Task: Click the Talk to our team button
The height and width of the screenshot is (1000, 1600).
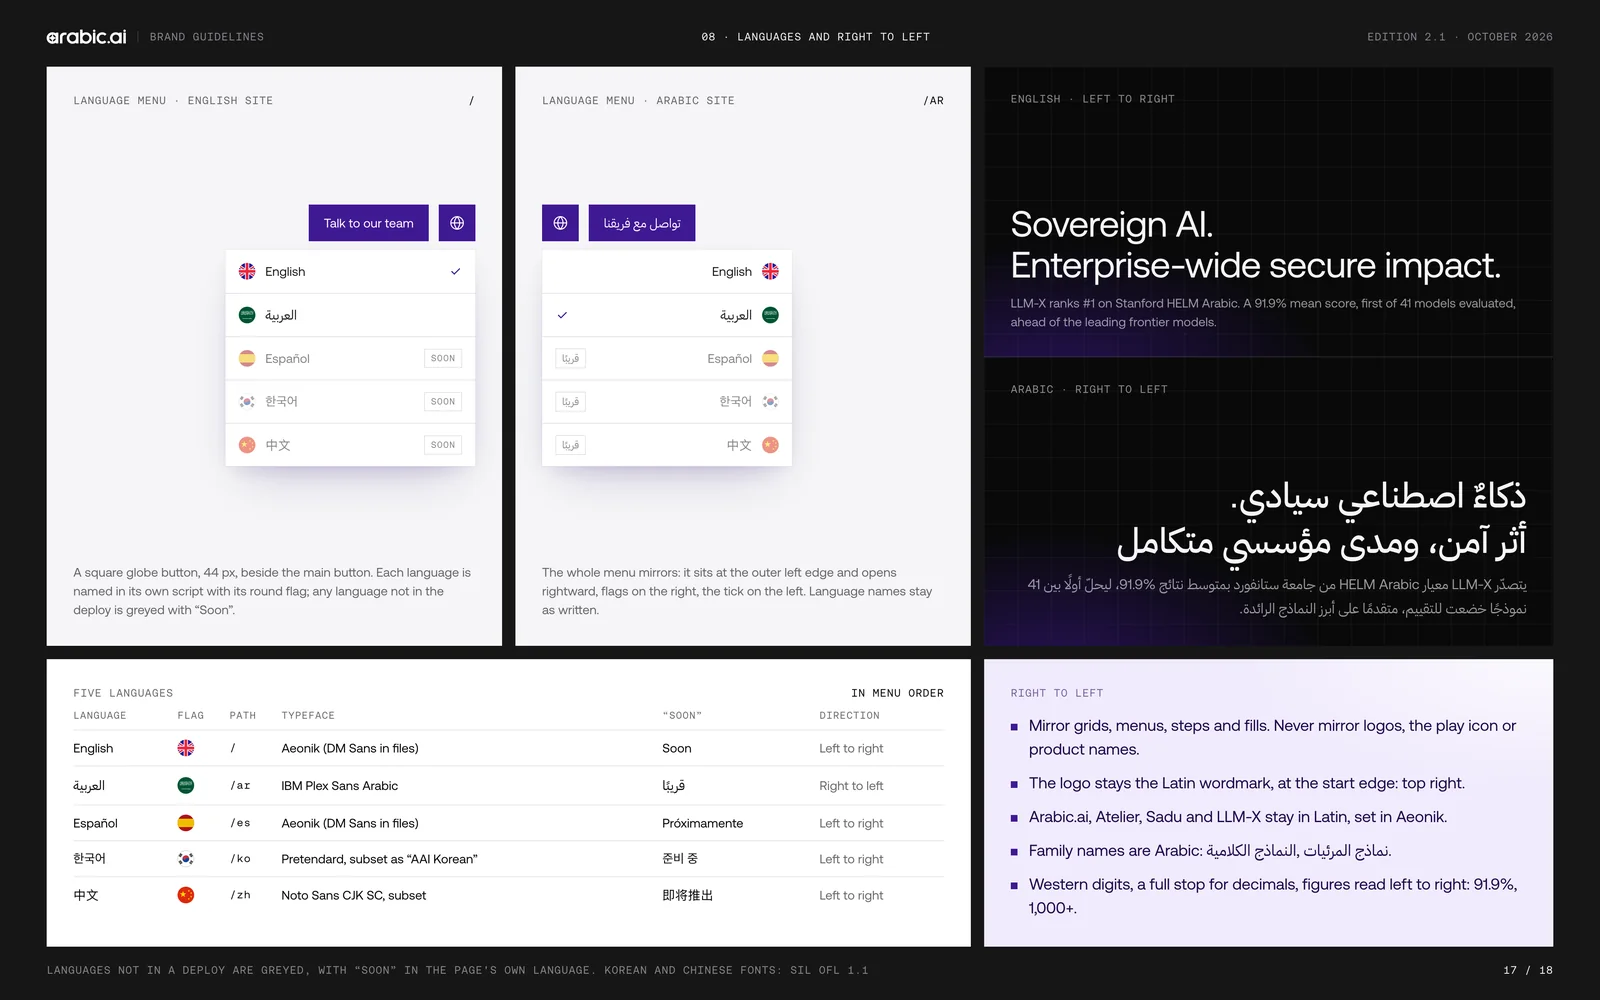Action: point(368,223)
